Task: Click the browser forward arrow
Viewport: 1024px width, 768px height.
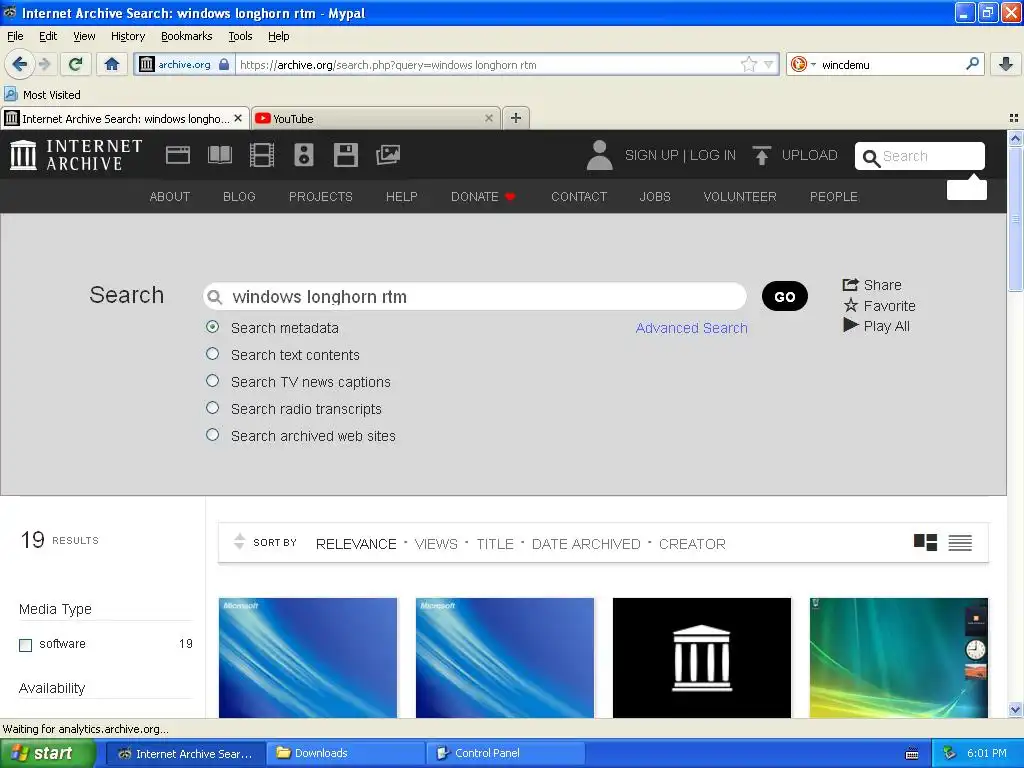Action: tap(44, 64)
